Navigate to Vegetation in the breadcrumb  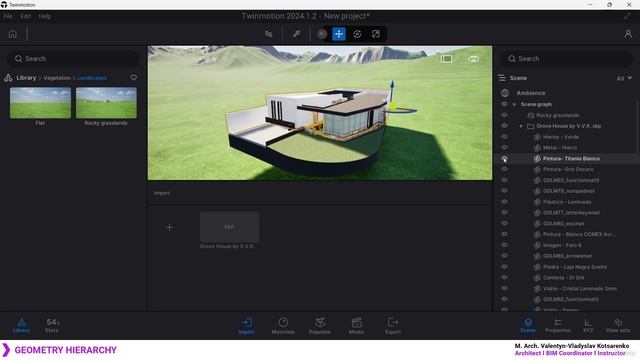57,78
